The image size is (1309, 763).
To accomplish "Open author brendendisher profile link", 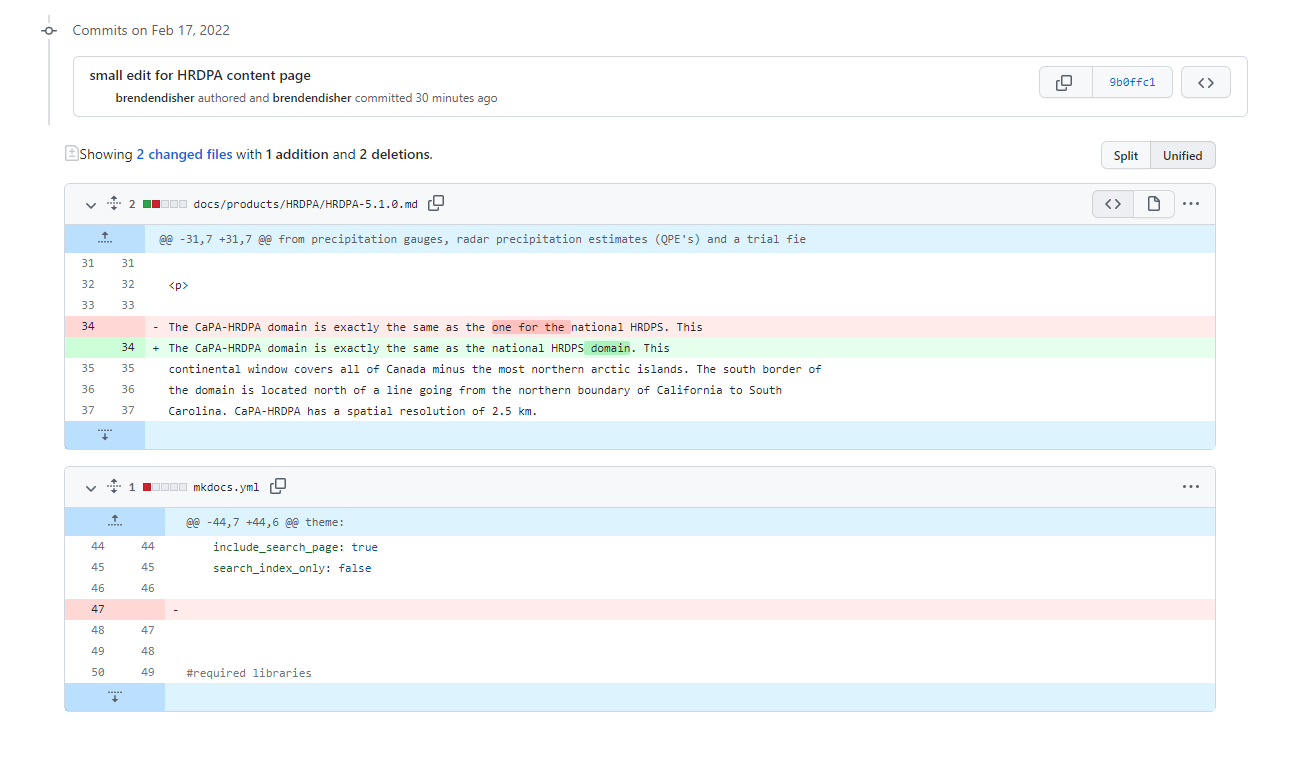I will [155, 98].
